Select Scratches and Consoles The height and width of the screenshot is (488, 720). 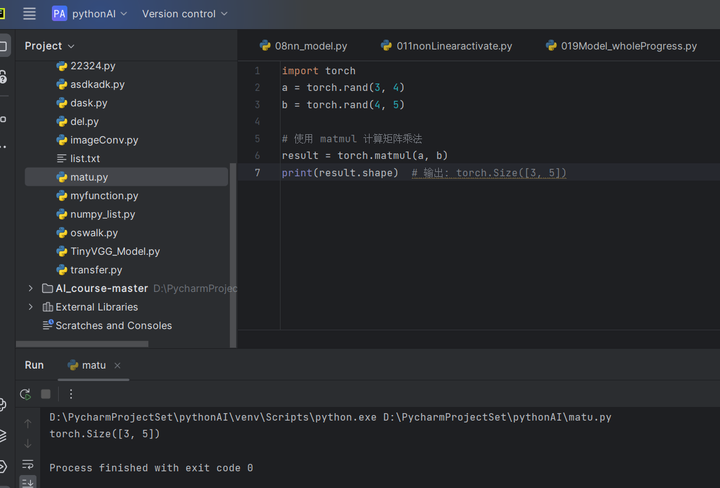(113, 325)
